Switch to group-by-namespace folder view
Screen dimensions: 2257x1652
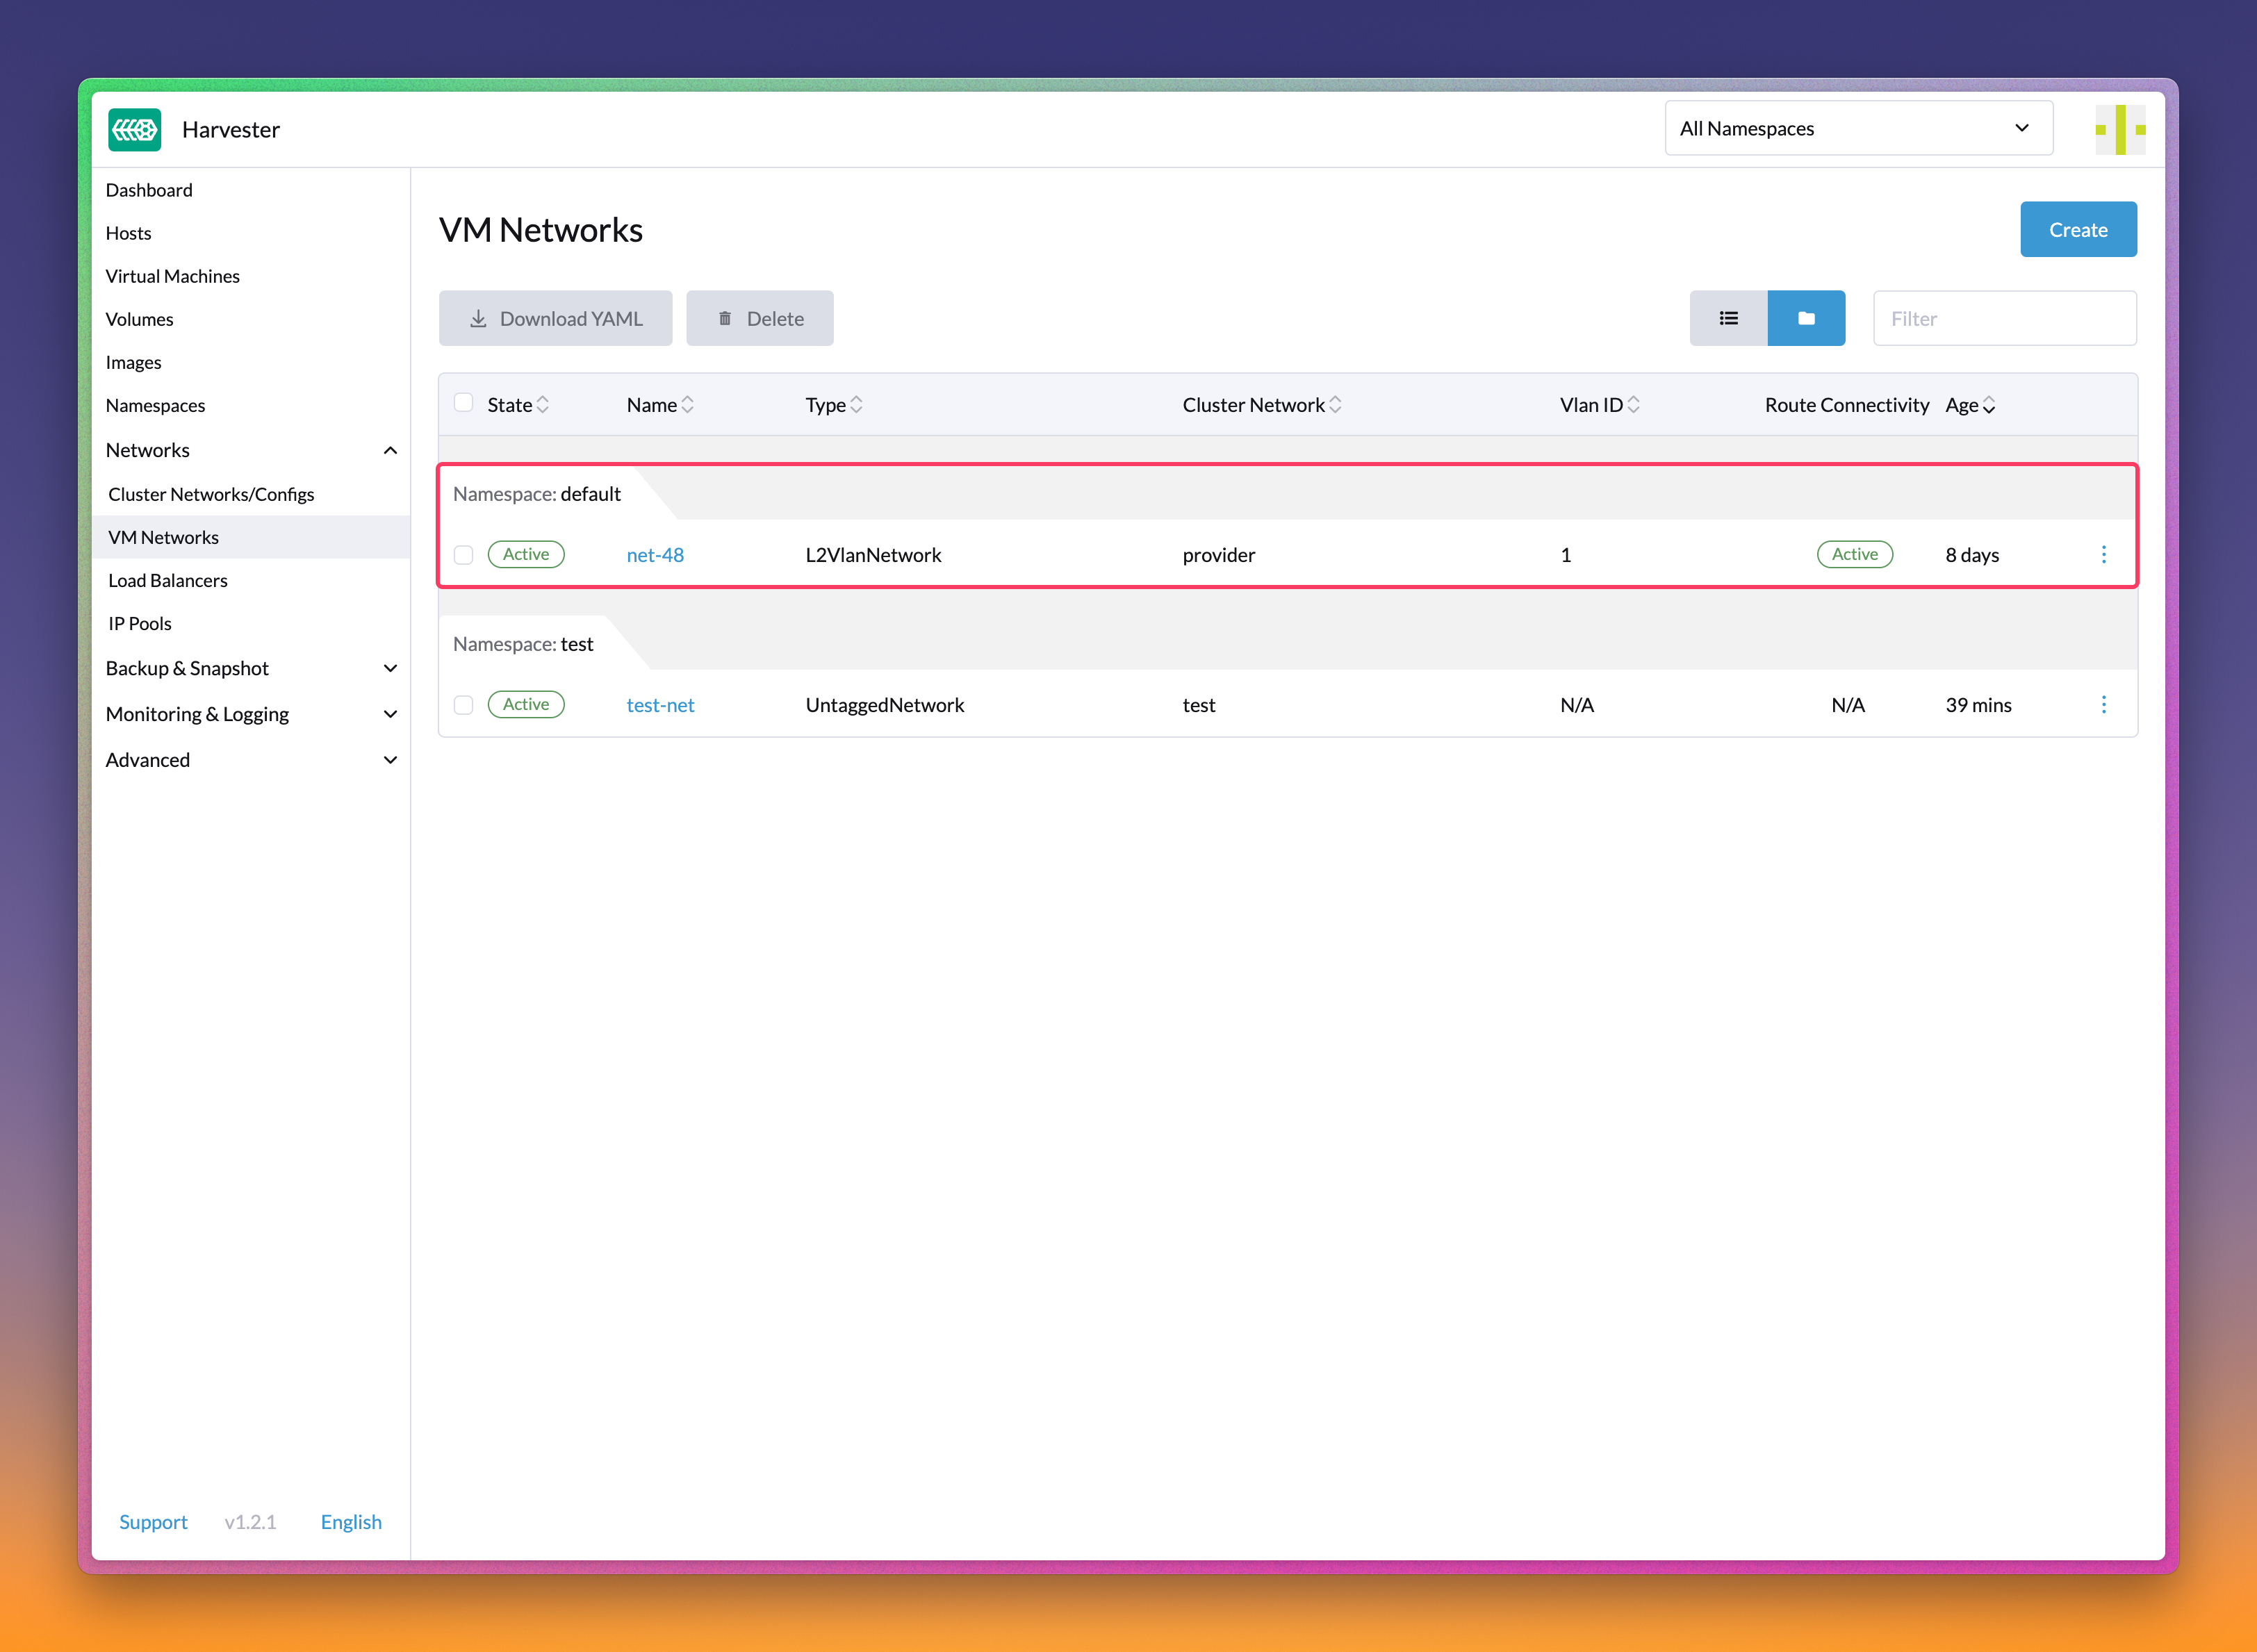pos(1805,318)
